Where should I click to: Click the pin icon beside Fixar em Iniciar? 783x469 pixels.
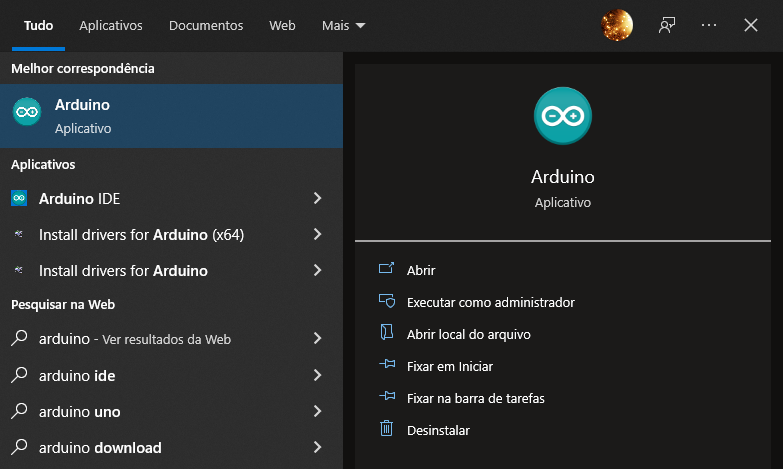click(387, 364)
